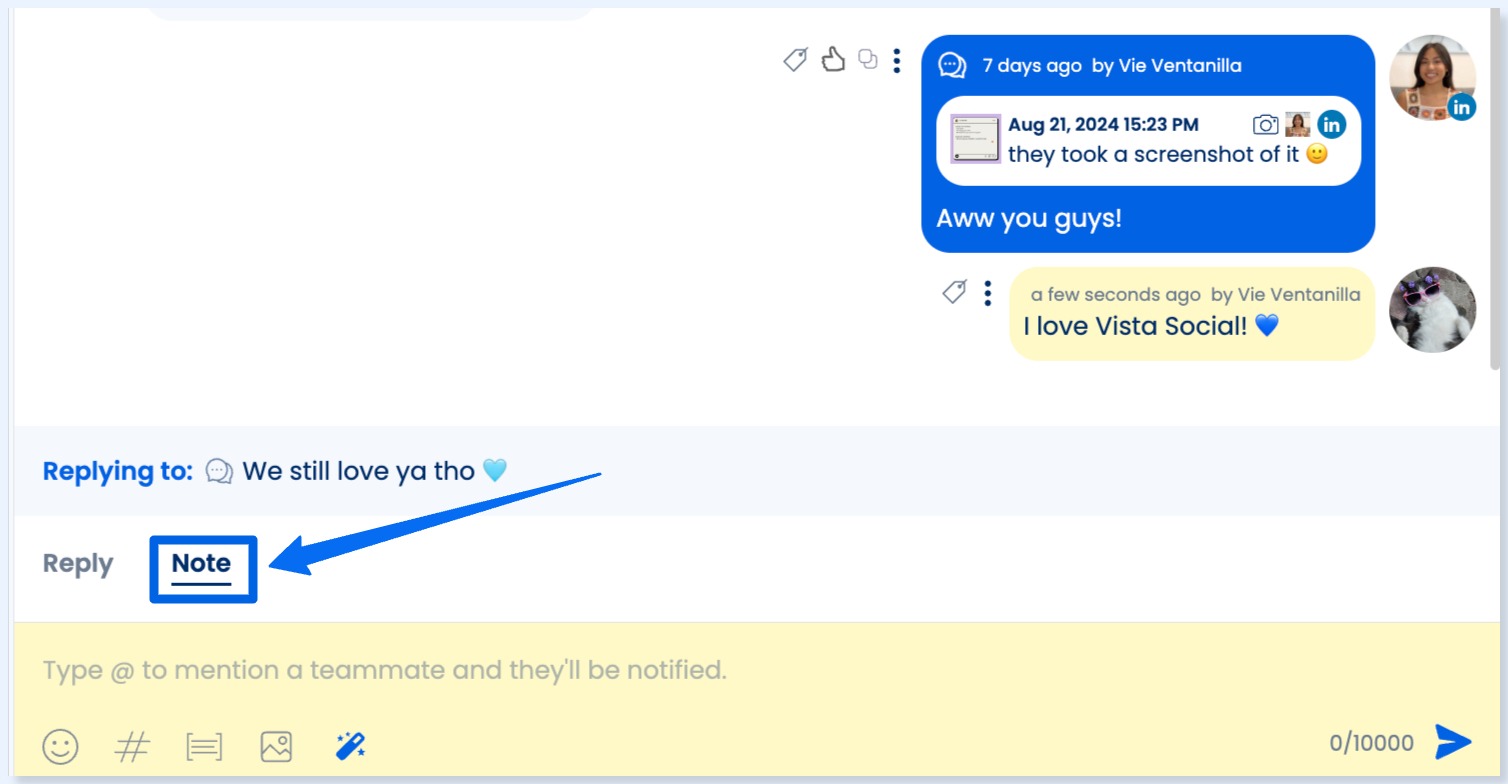Open the tag icon beside the yellow comment
1508x784 pixels.
tap(953, 291)
